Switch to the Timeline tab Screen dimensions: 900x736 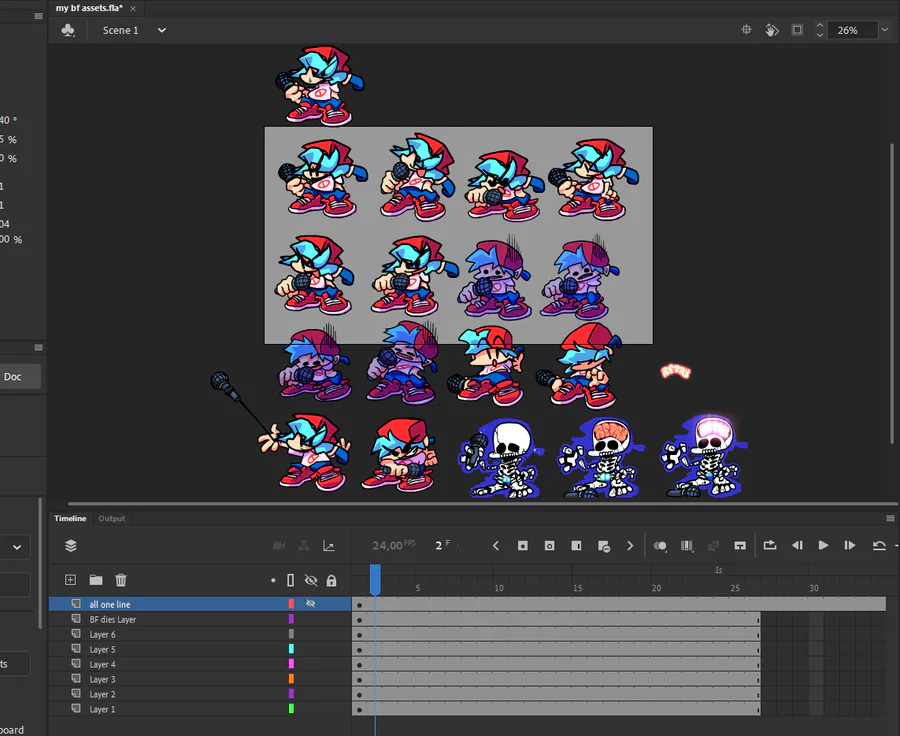70,518
